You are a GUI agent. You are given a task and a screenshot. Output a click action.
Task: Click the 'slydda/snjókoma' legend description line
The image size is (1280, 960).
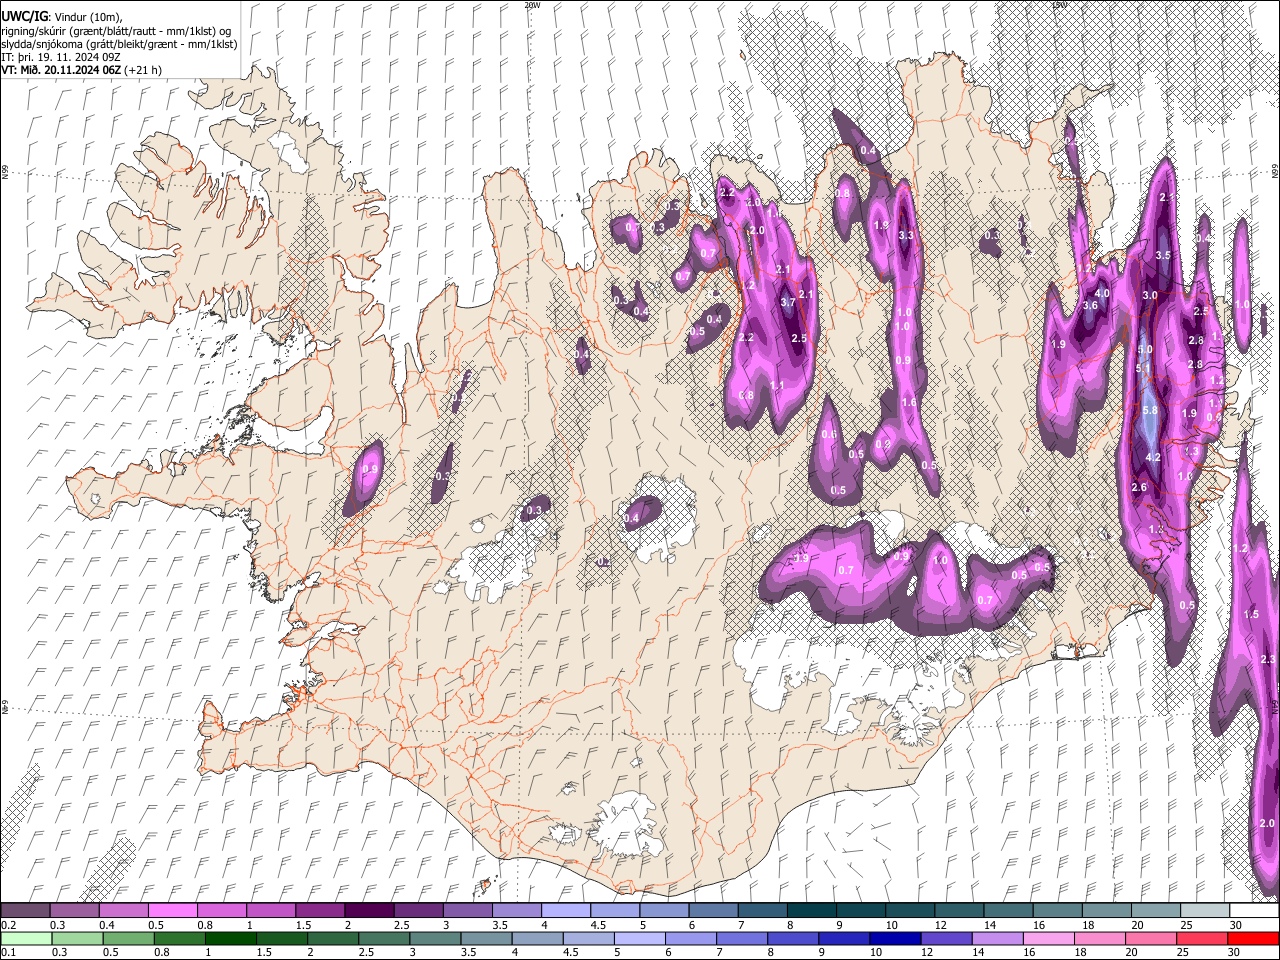(x=119, y=44)
